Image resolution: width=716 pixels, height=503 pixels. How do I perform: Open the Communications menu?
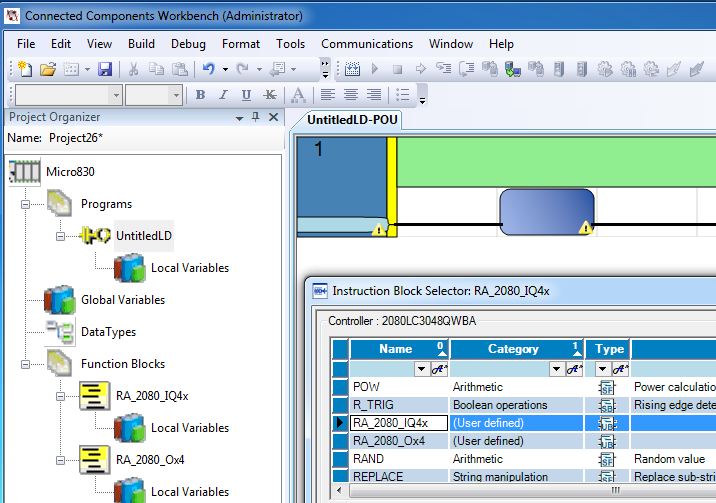366,44
